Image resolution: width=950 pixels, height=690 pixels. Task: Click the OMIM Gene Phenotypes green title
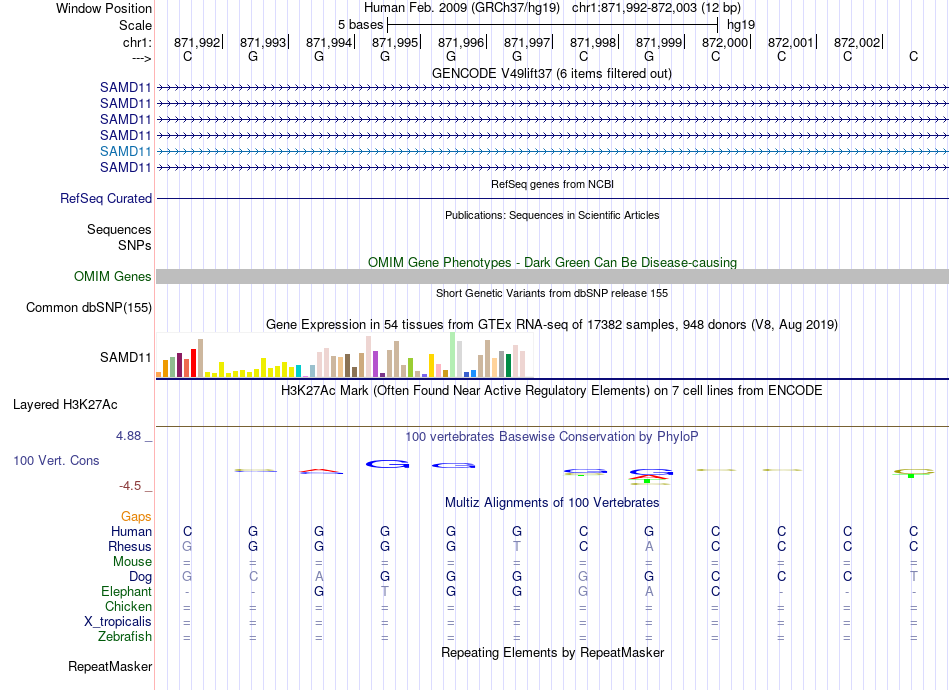tap(552, 262)
